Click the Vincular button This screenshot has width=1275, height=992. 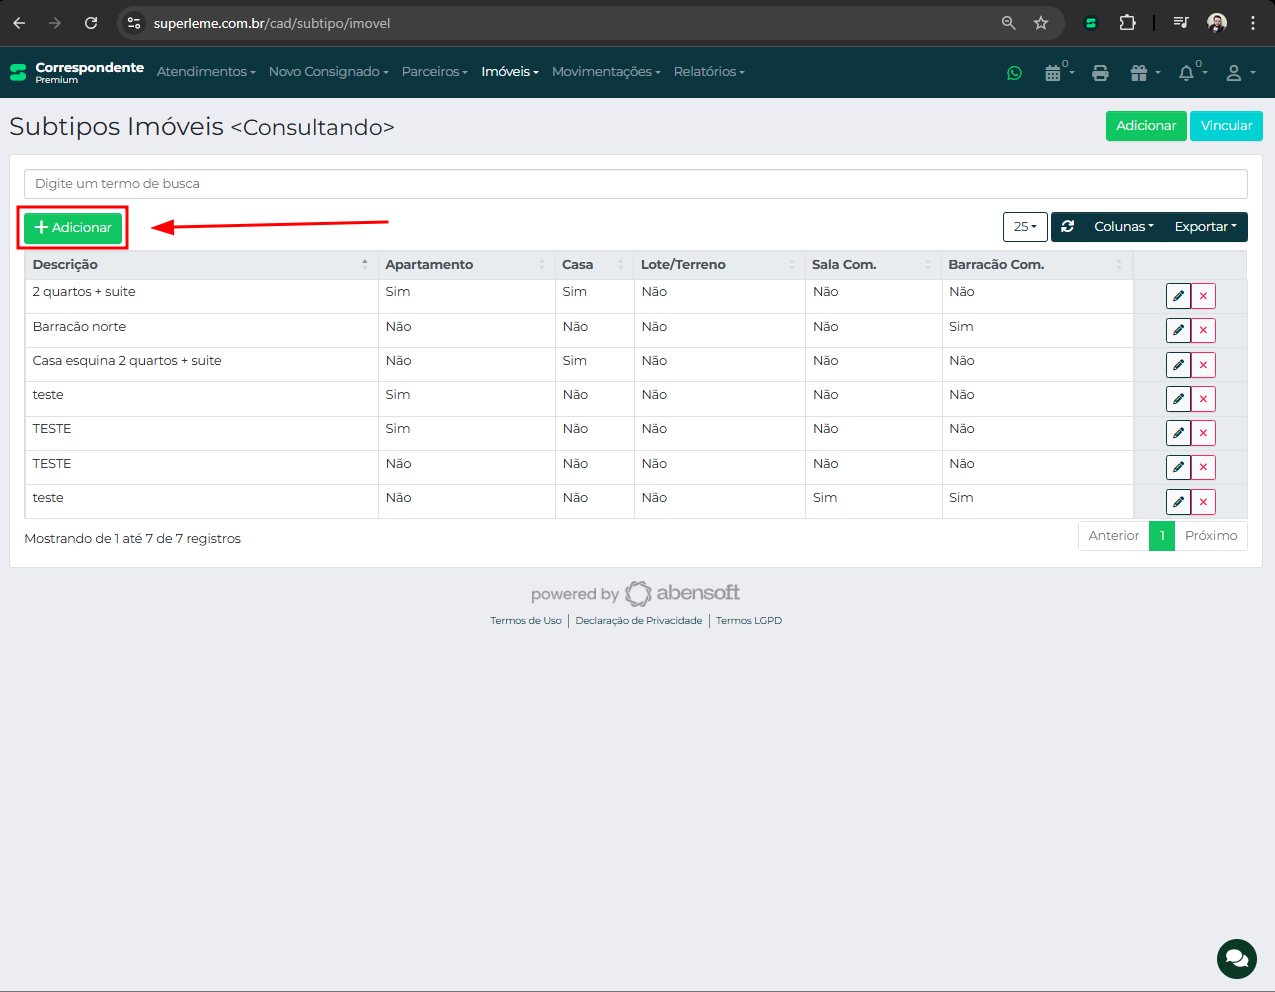[1226, 126]
